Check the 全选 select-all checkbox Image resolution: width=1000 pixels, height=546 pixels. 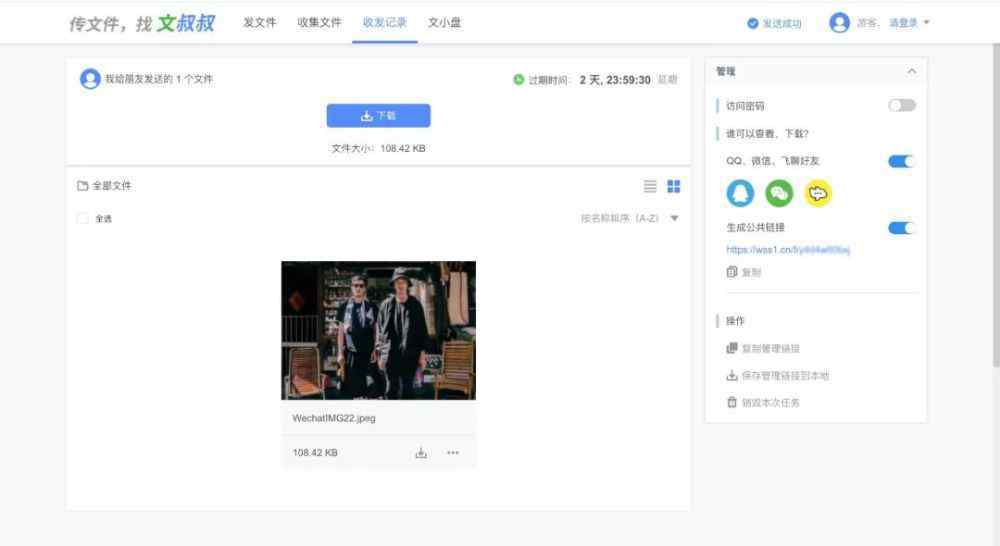pos(82,219)
